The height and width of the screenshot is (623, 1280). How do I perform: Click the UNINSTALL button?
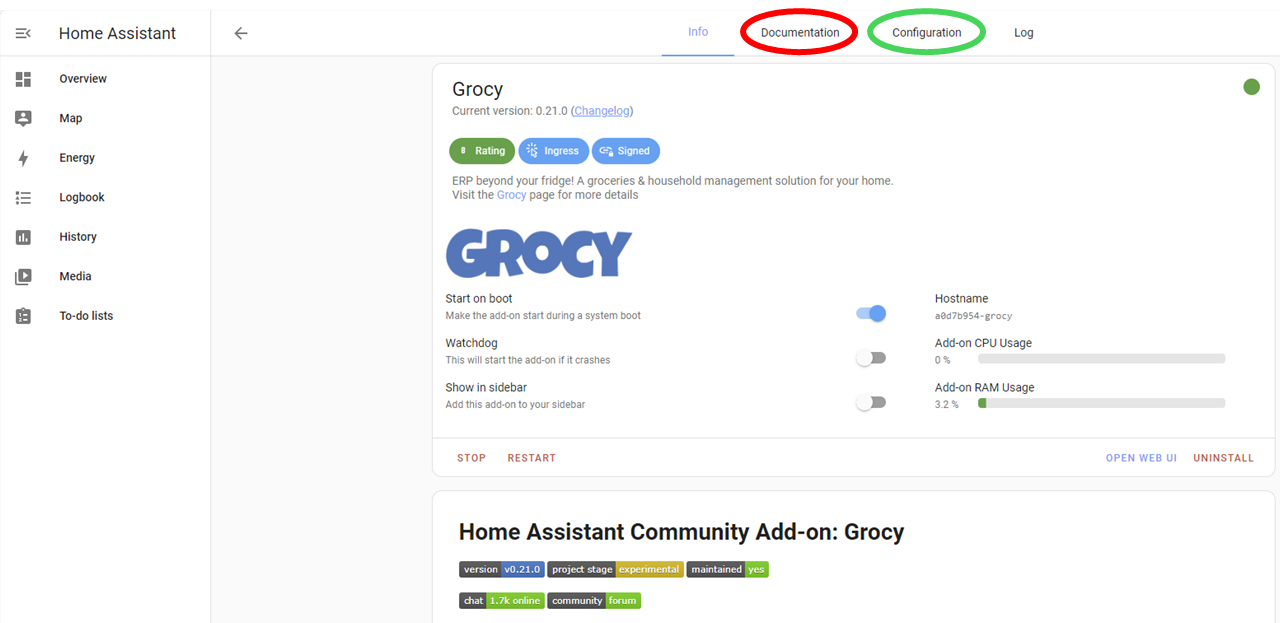click(1223, 458)
